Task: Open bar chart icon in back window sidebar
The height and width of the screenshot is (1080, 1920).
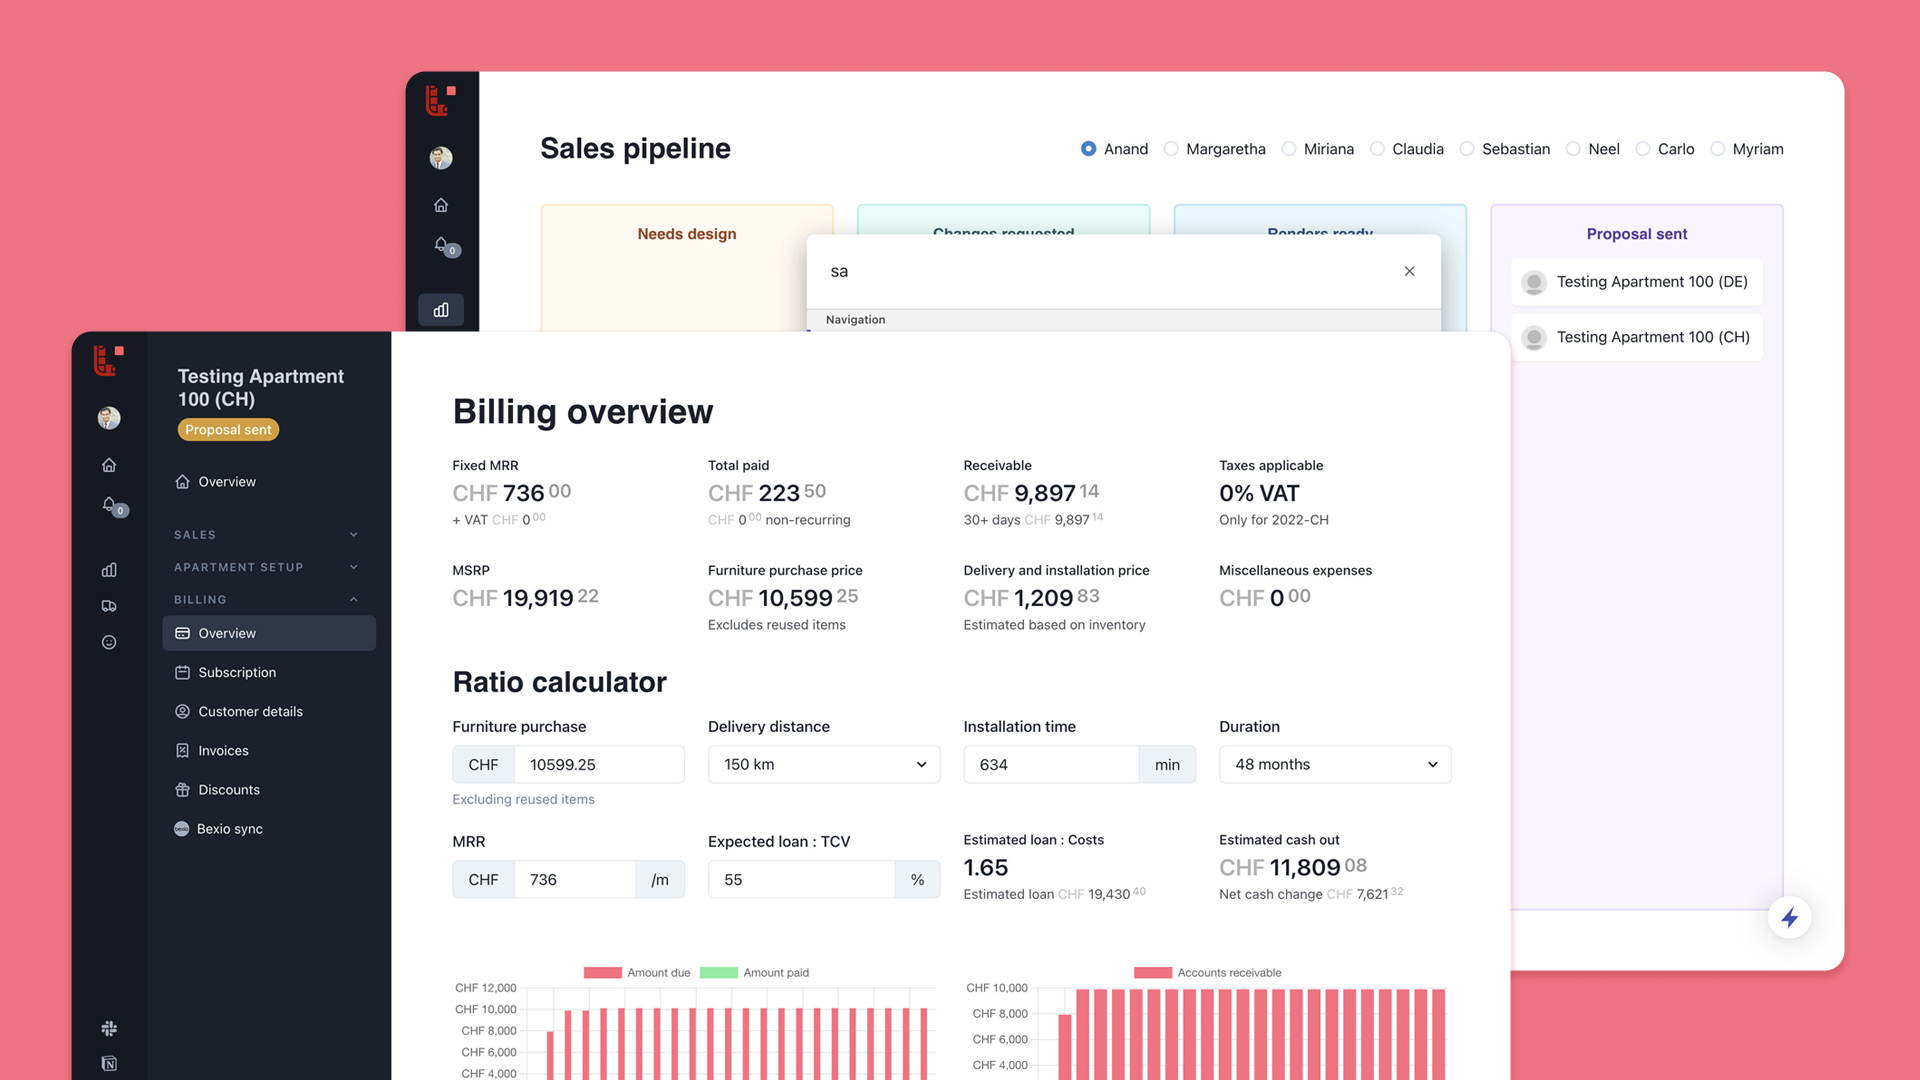Action: click(x=441, y=310)
